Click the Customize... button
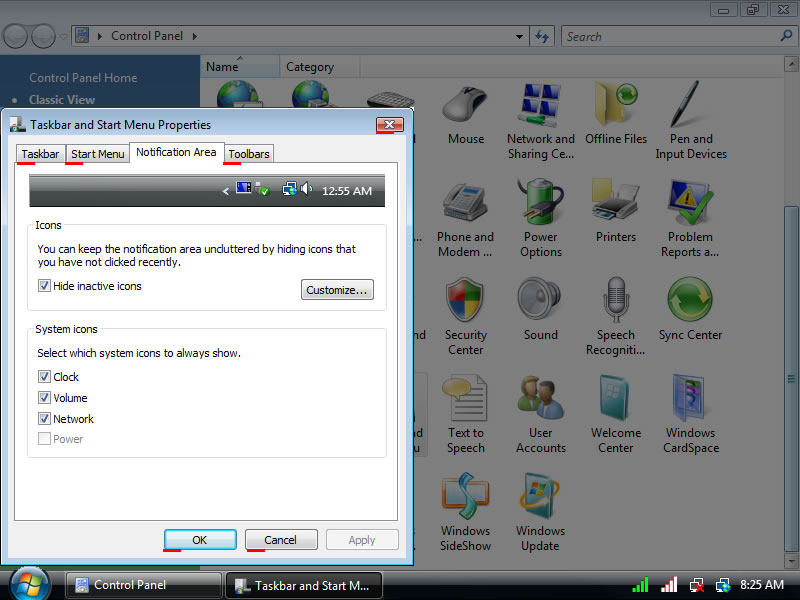This screenshot has height=600, width=800. [x=337, y=290]
